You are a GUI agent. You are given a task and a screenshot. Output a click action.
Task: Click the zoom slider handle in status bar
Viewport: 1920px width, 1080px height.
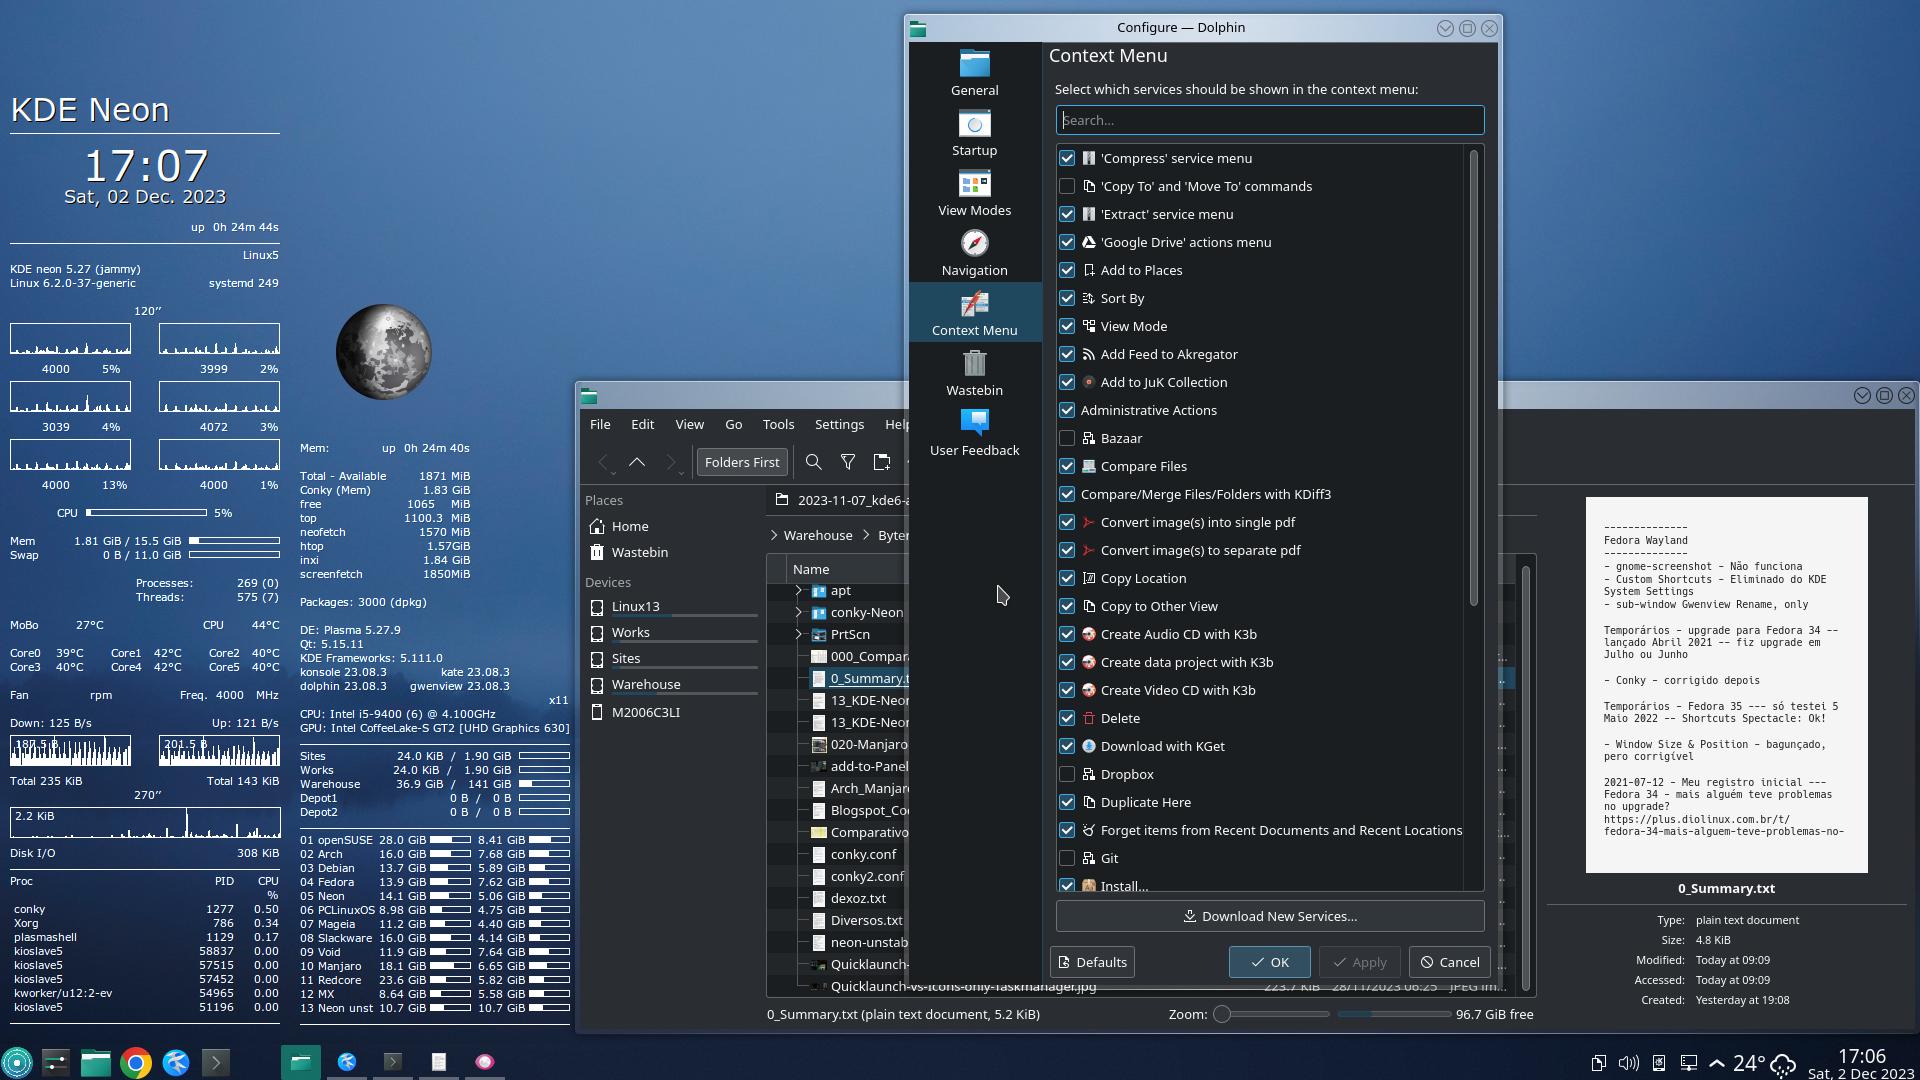pyautogui.click(x=1222, y=1015)
